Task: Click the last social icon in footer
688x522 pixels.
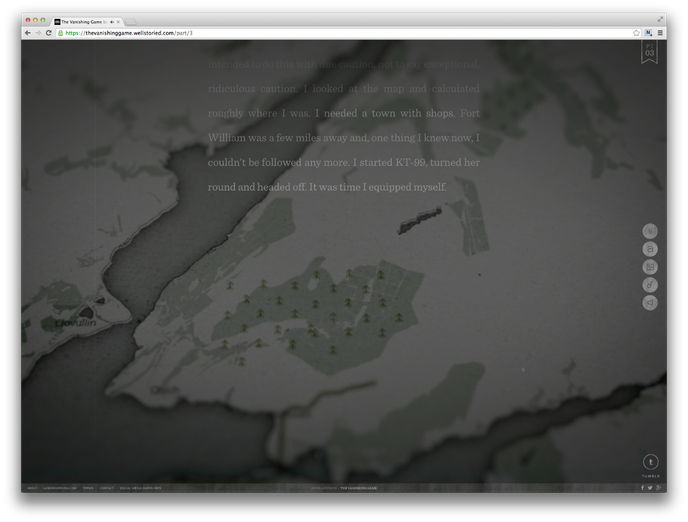Action: (659, 488)
